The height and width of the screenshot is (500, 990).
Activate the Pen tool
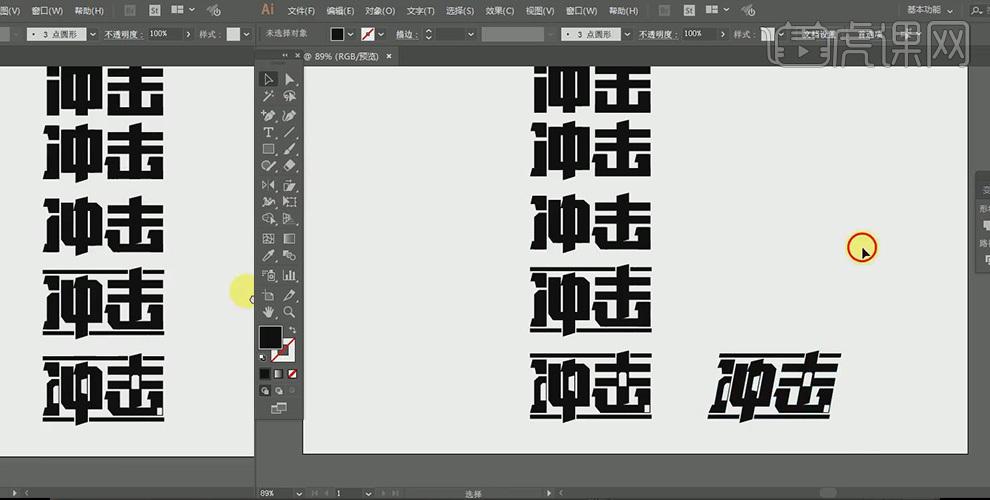click(268, 115)
